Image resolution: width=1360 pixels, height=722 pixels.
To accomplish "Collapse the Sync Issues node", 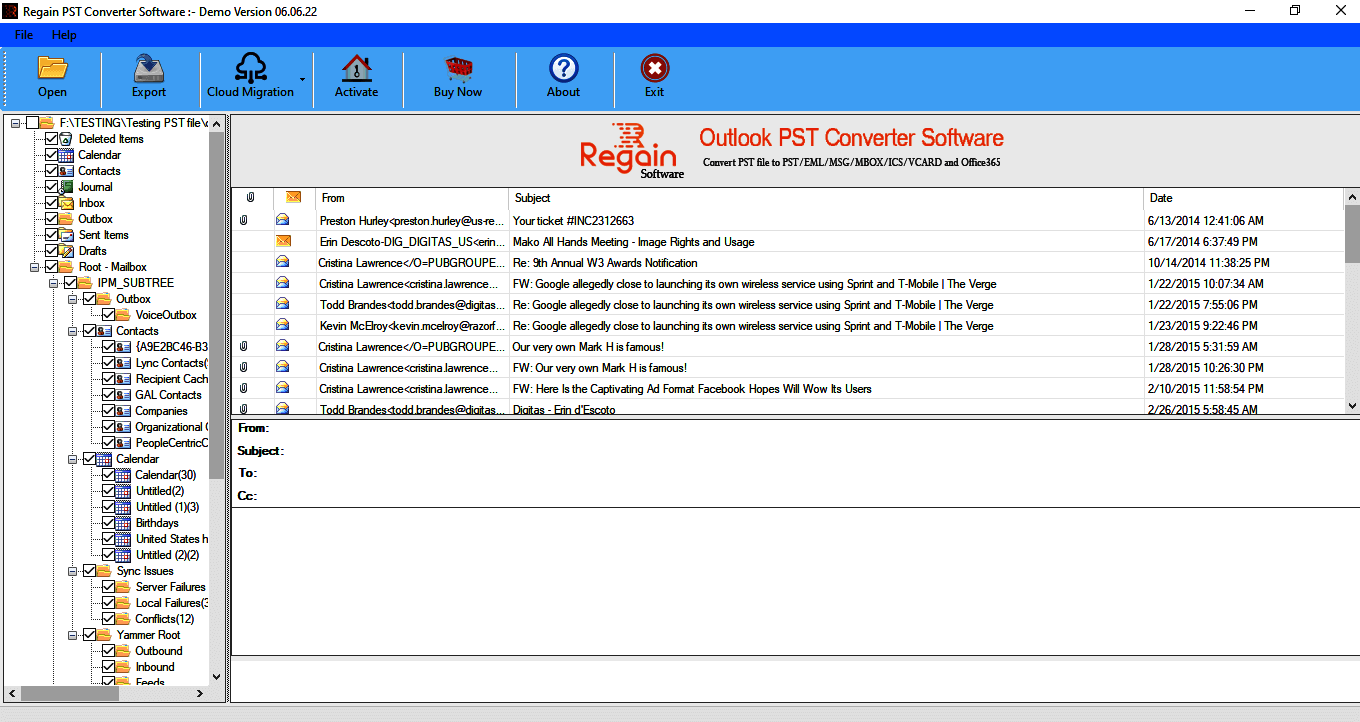I will (73, 571).
